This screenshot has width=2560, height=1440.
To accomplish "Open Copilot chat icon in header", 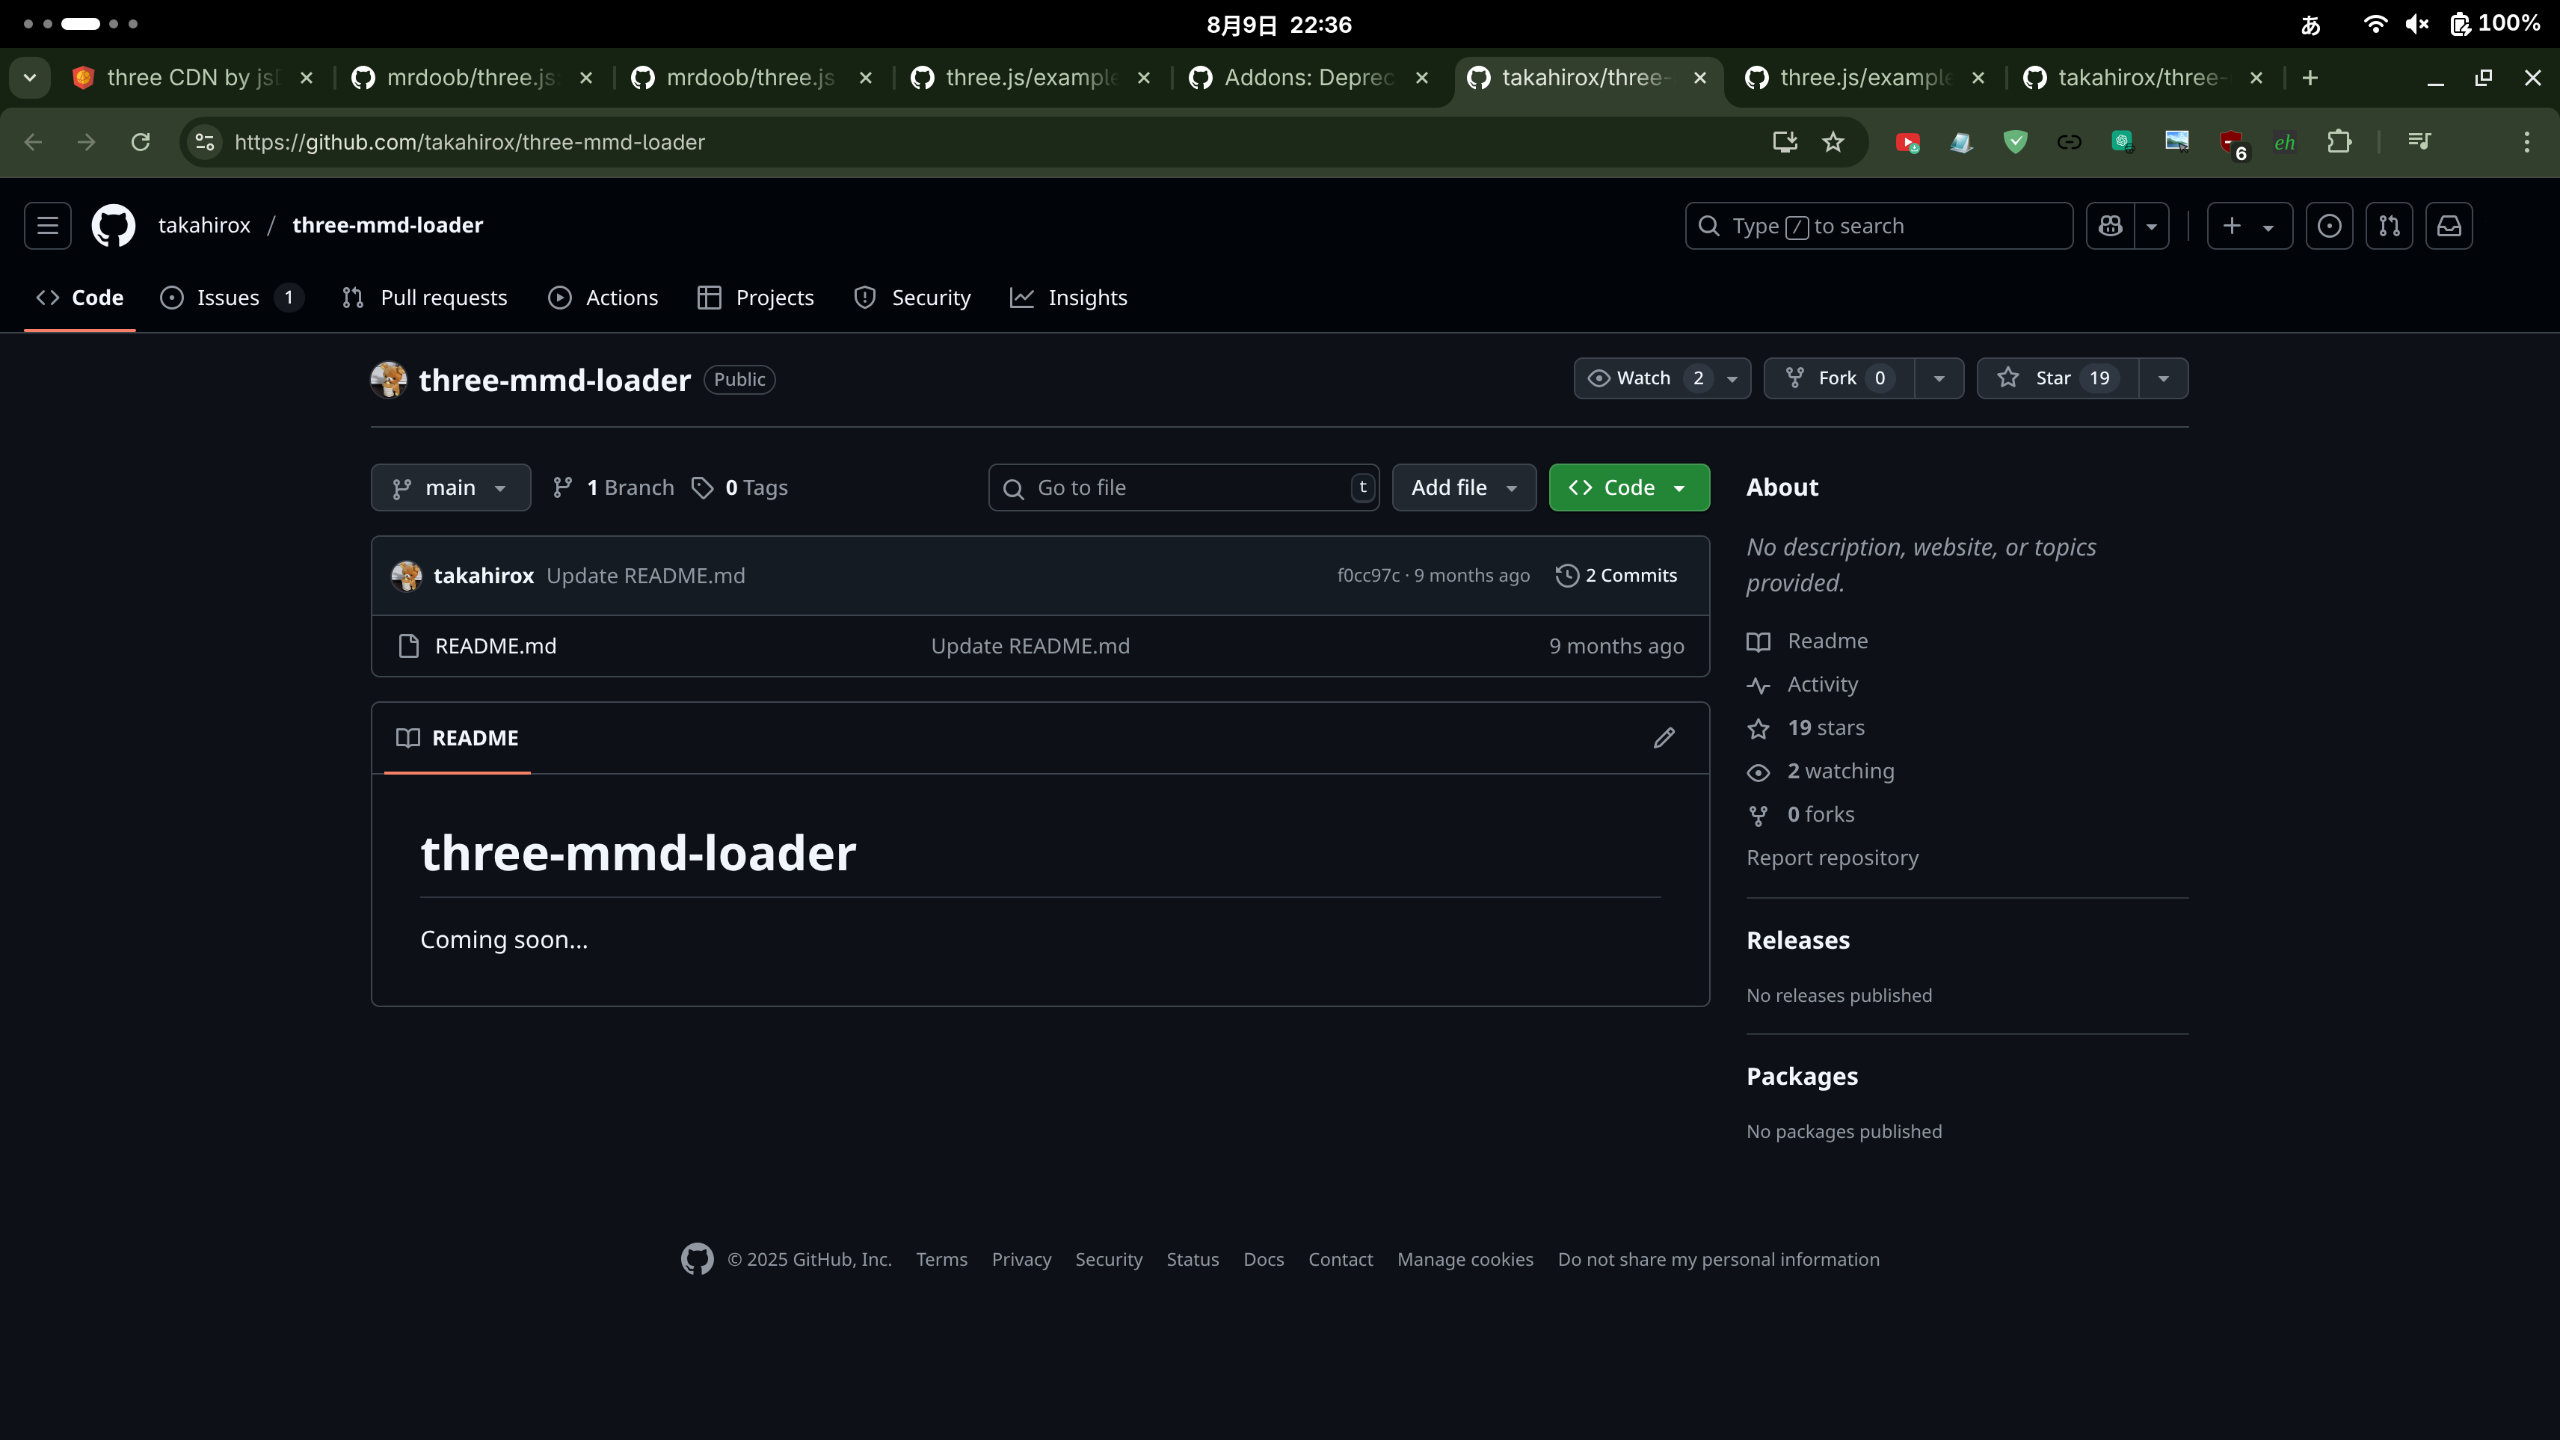I will [x=2110, y=226].
